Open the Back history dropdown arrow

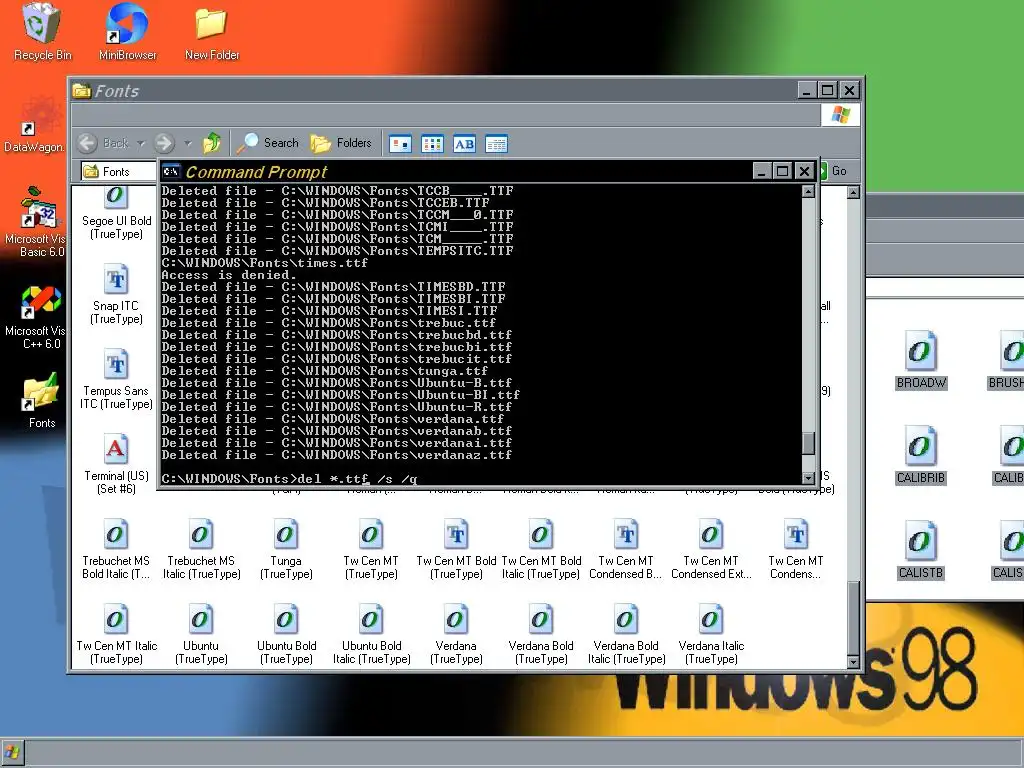click(x=140, y=143)
